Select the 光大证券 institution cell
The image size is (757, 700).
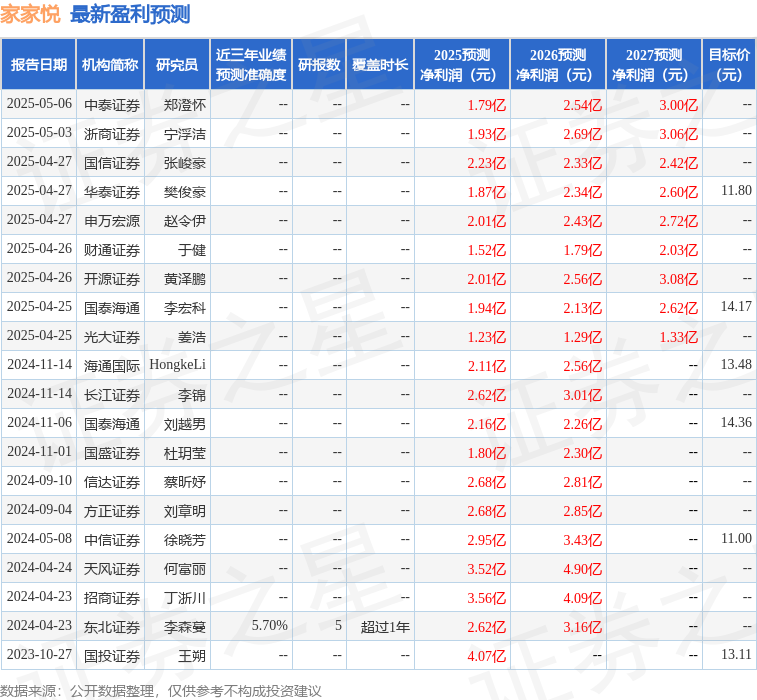coord(112,336)
